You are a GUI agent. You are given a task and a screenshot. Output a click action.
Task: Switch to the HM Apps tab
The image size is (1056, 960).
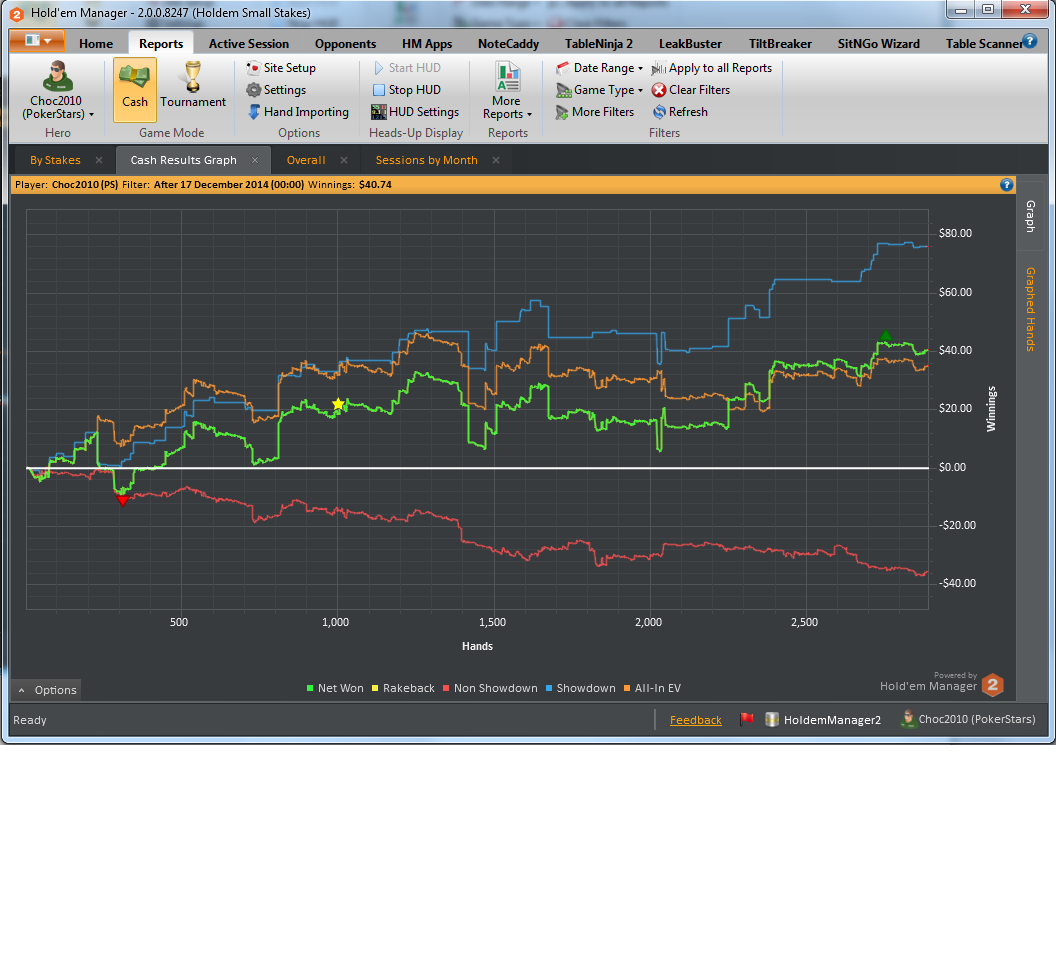(427, 44)
